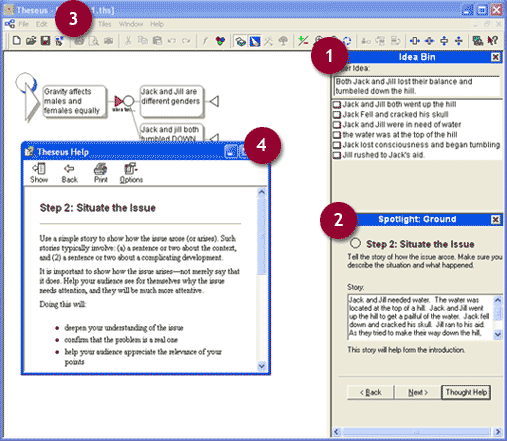Select the Step 2 Situate the Issue radio circle
The width and height of the screenshot is (507, 441).
click(x=355, y=243)
